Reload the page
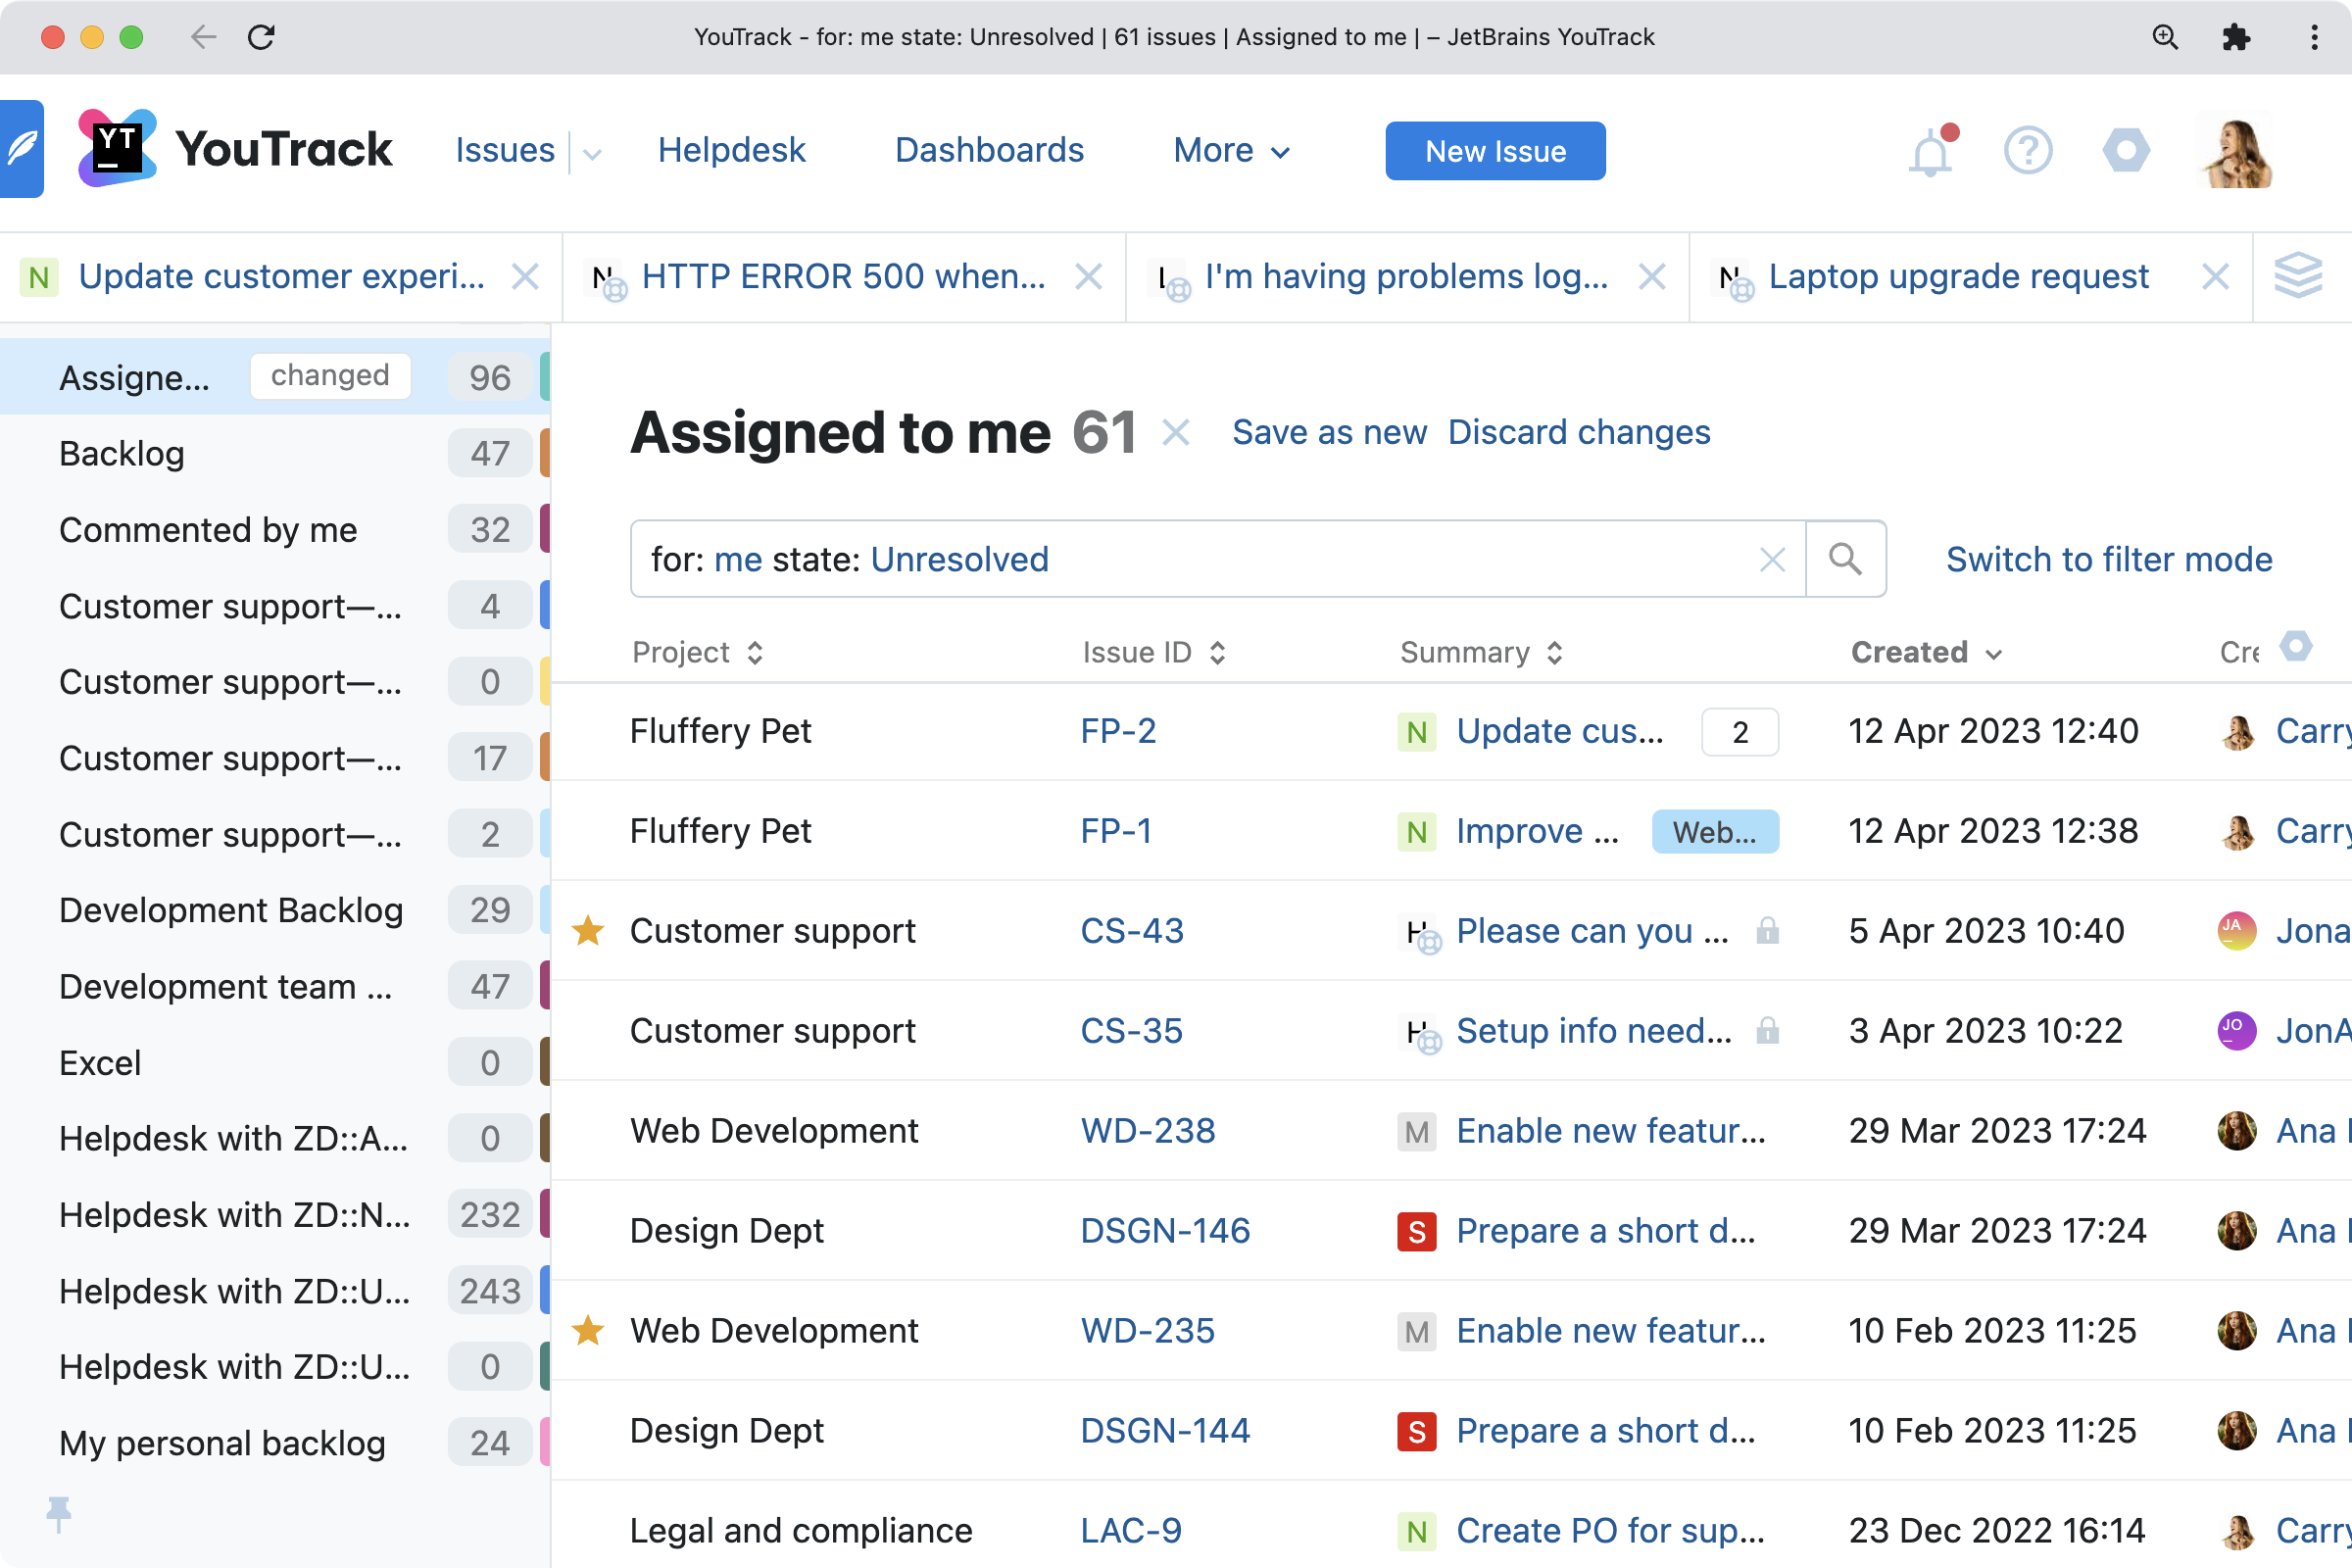Viewport: 2352px width, 1568px height. [x=261, y=37]
